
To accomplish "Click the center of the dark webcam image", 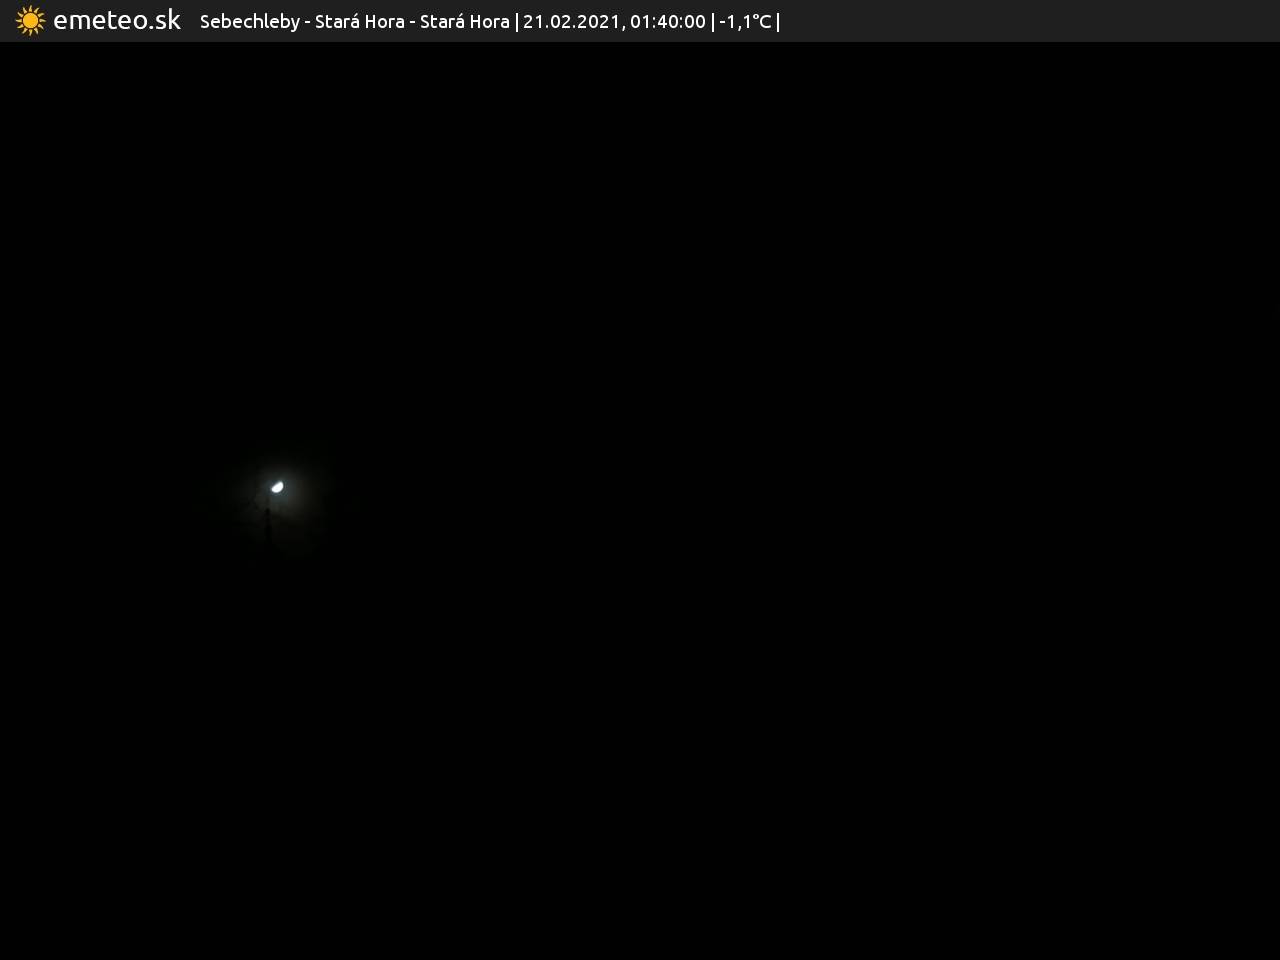I will pos(640,500).
